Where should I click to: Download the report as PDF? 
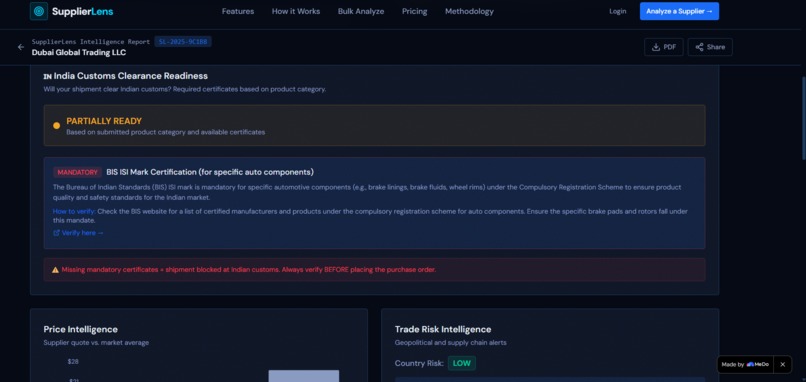(664, 47)
